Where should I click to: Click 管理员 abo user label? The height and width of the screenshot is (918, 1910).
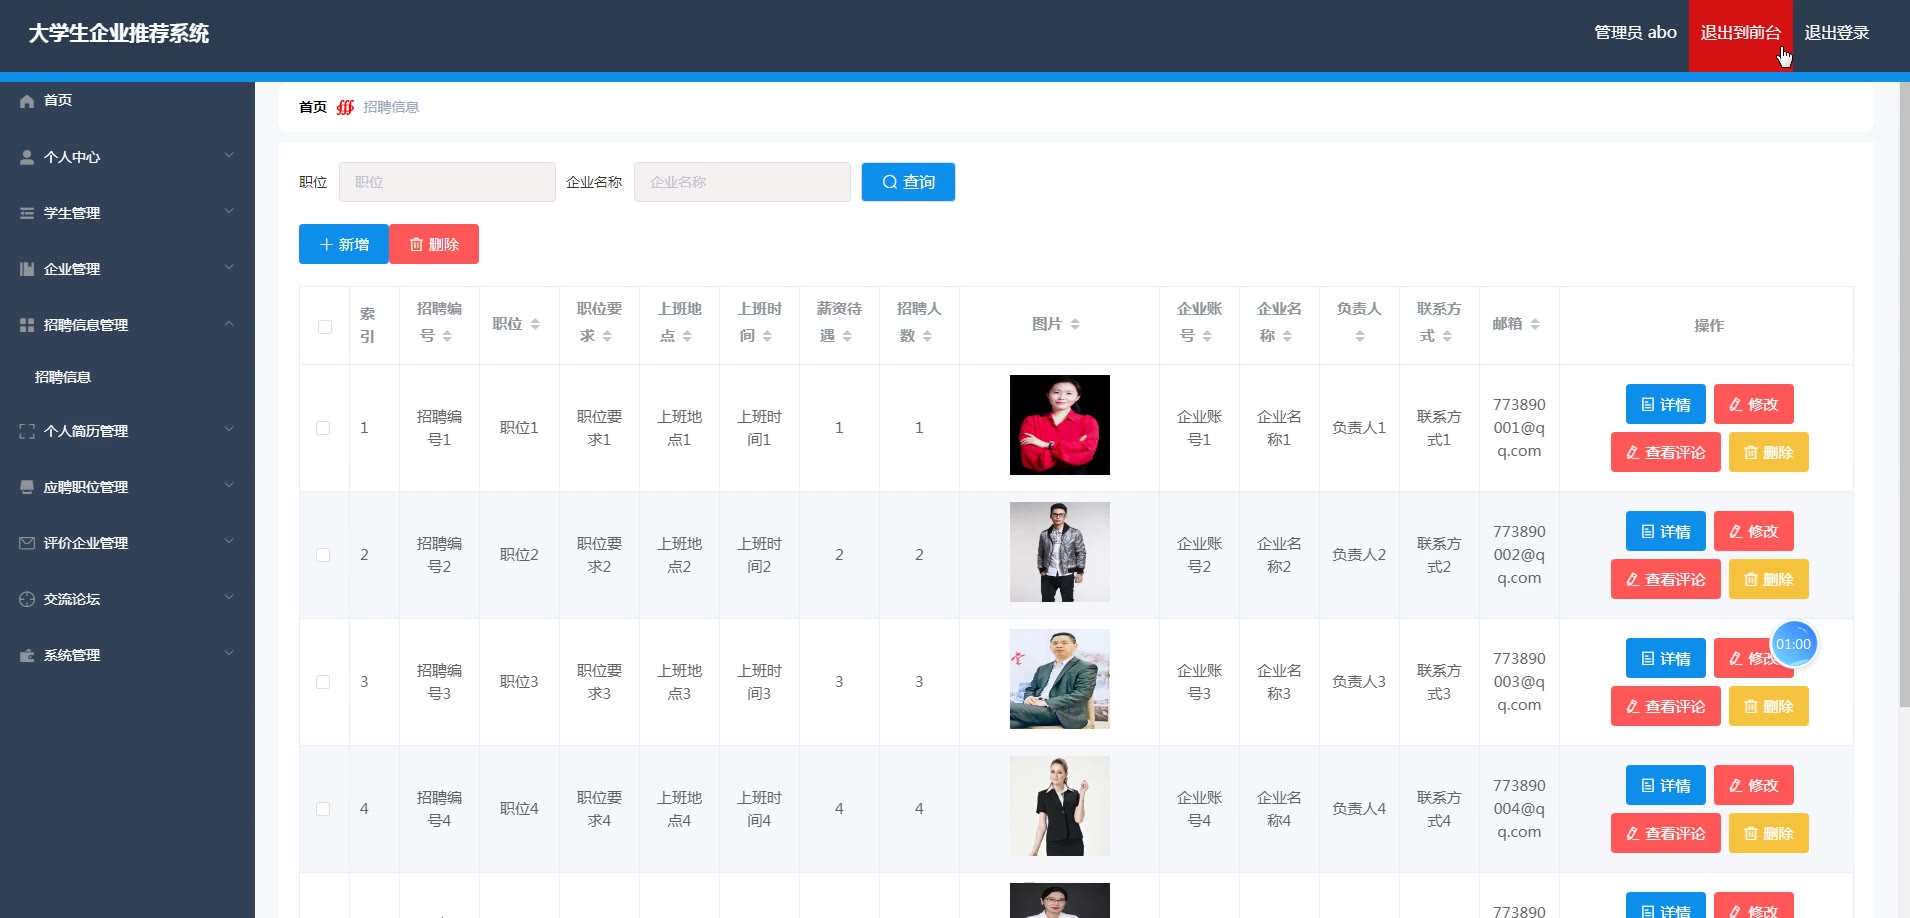pos(1635,33)
